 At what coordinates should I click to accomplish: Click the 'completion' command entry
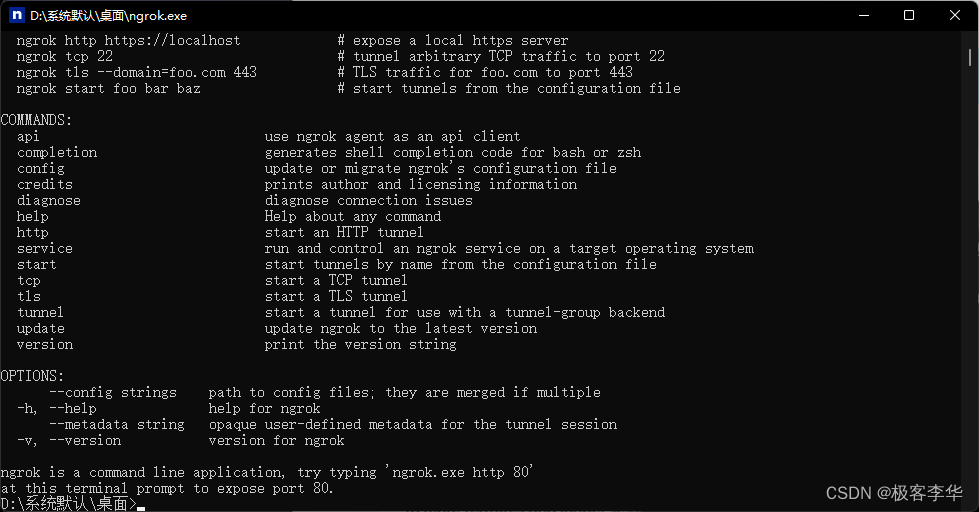(x=57, y=152)
